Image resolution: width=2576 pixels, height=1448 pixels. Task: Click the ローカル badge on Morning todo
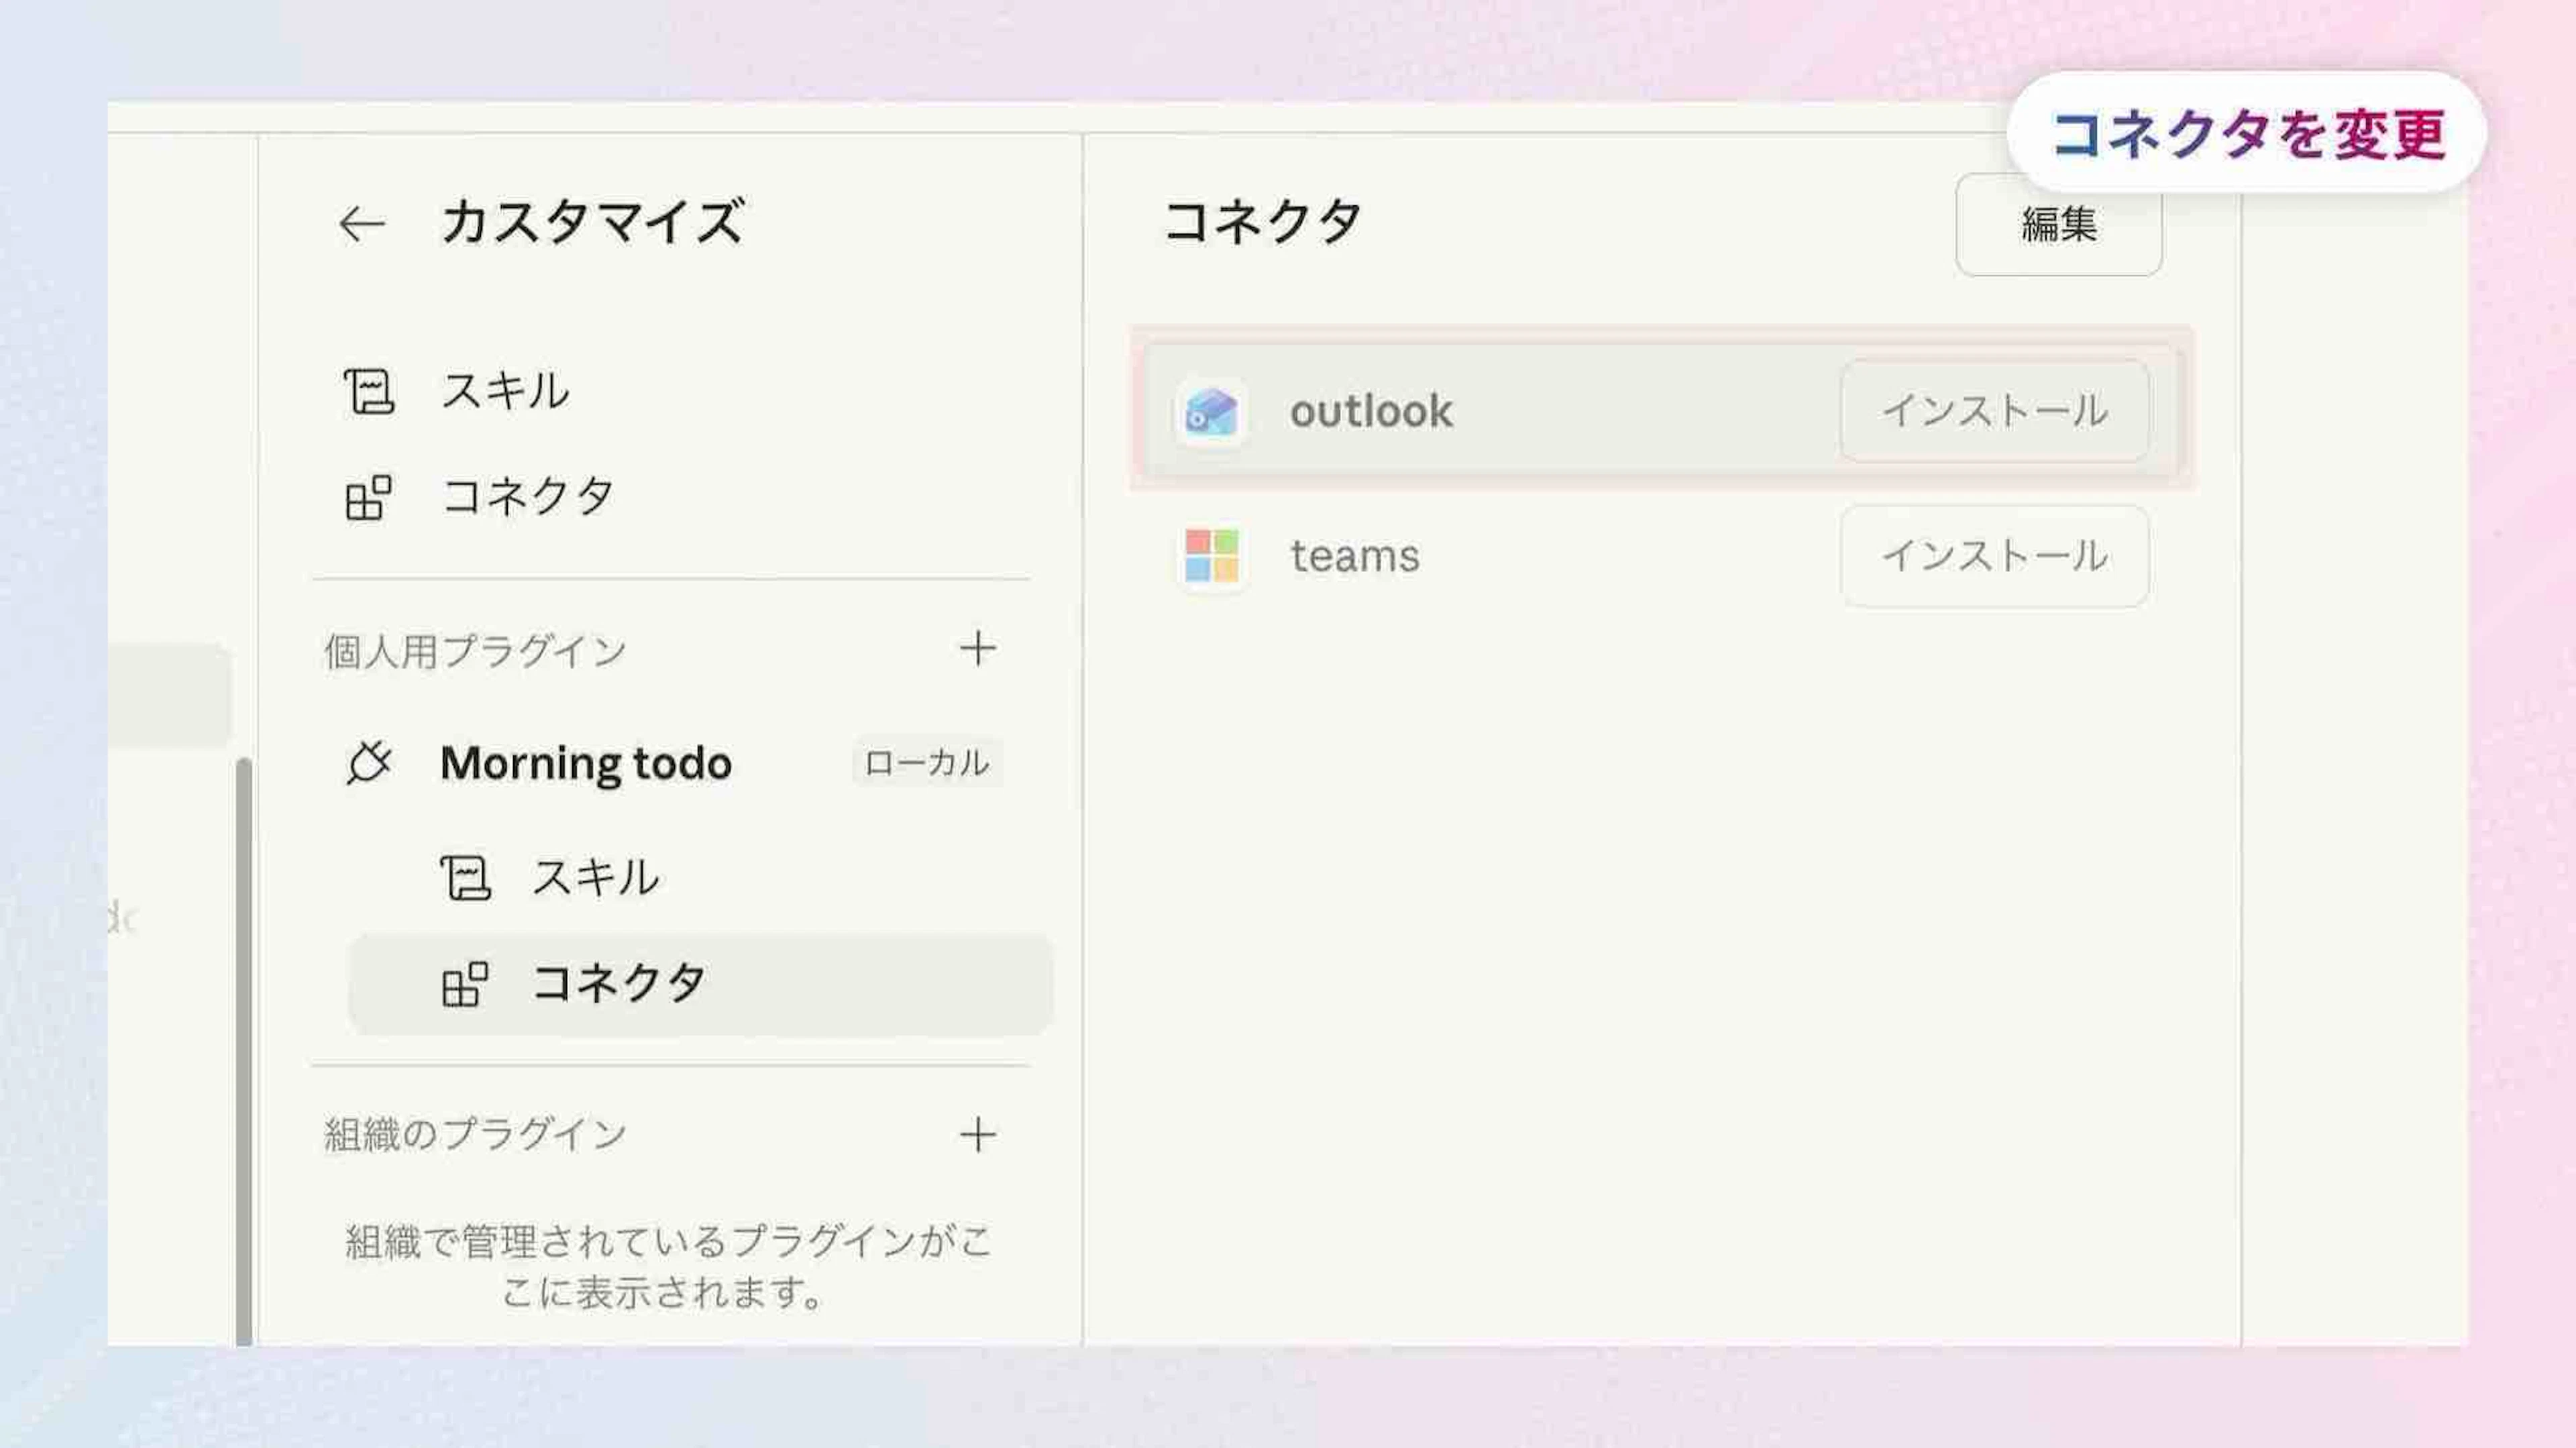[926, 763]
